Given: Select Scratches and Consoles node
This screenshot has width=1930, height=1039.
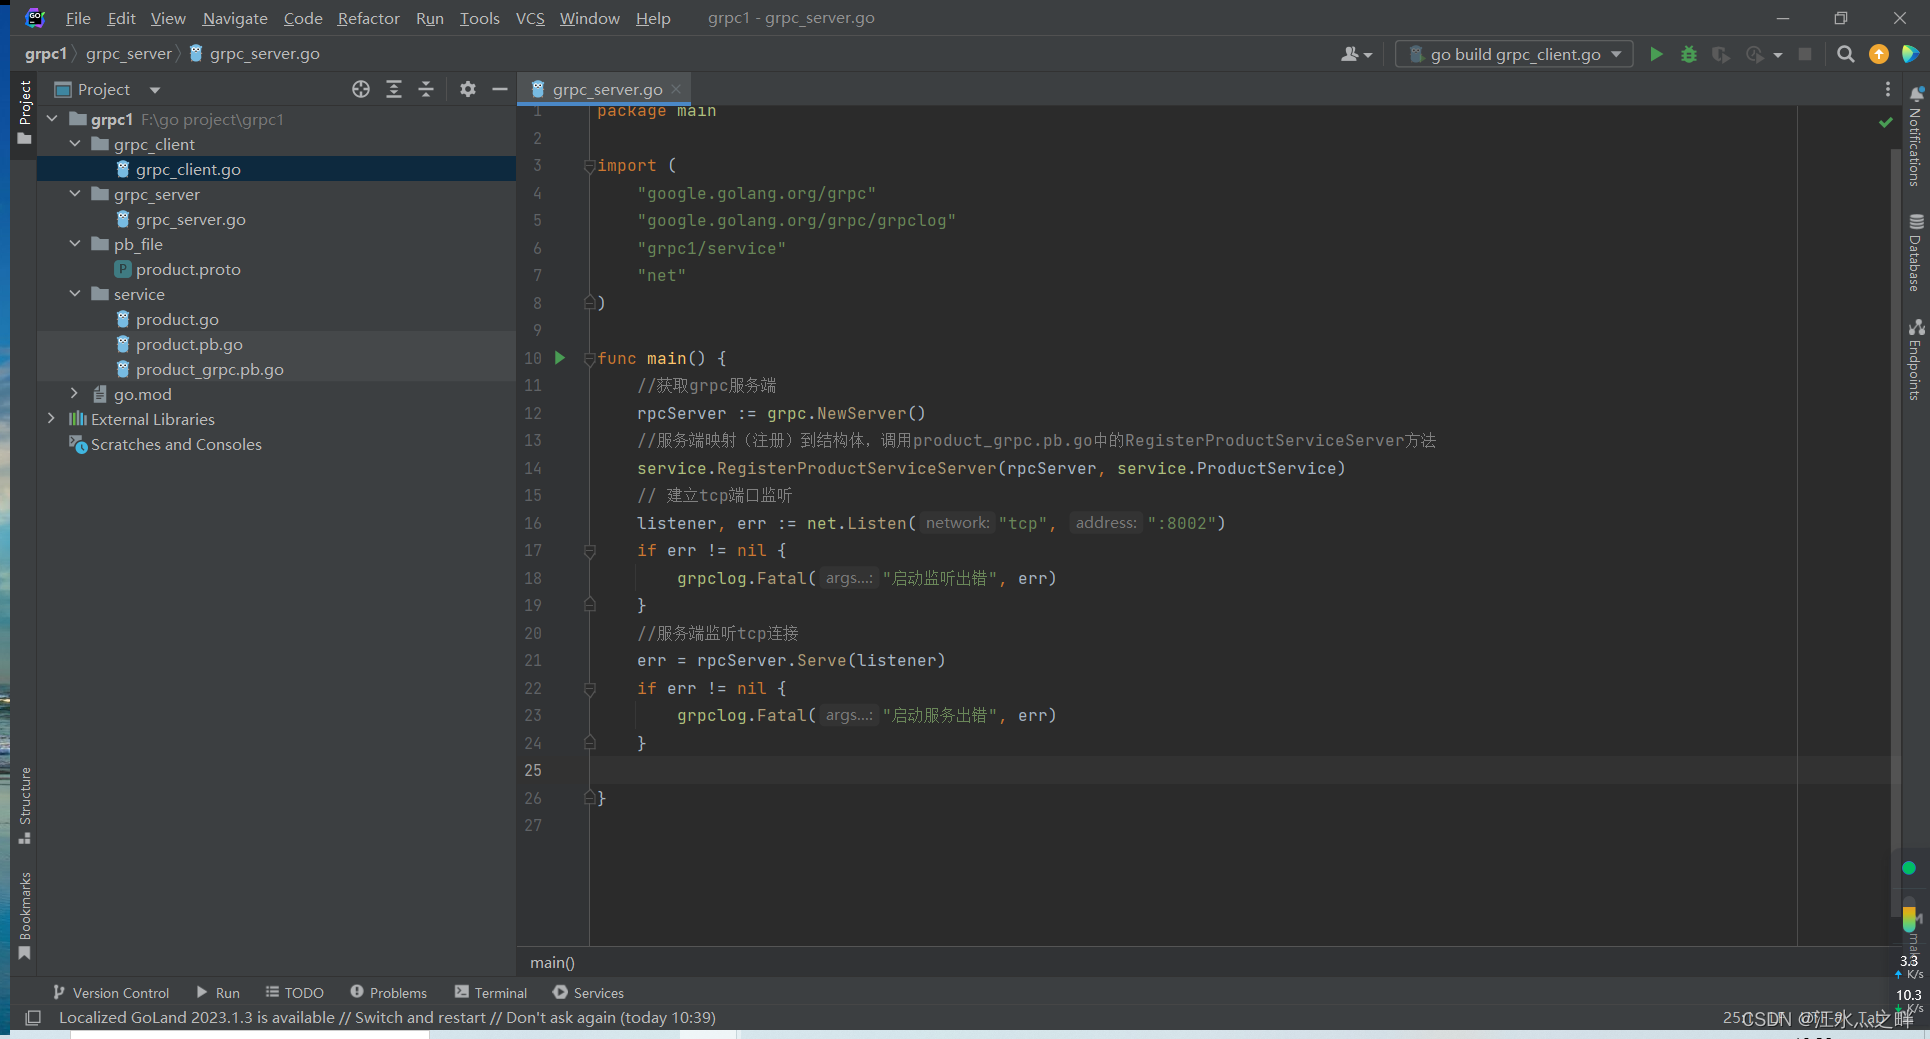Looking at the screenshot, I should pos(176,444).
